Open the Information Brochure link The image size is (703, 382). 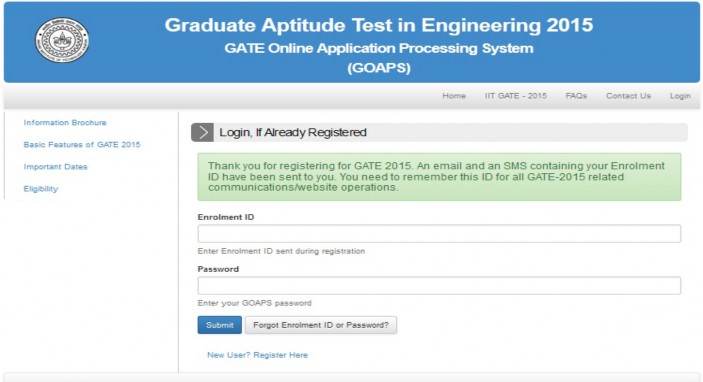click(65, 122)
